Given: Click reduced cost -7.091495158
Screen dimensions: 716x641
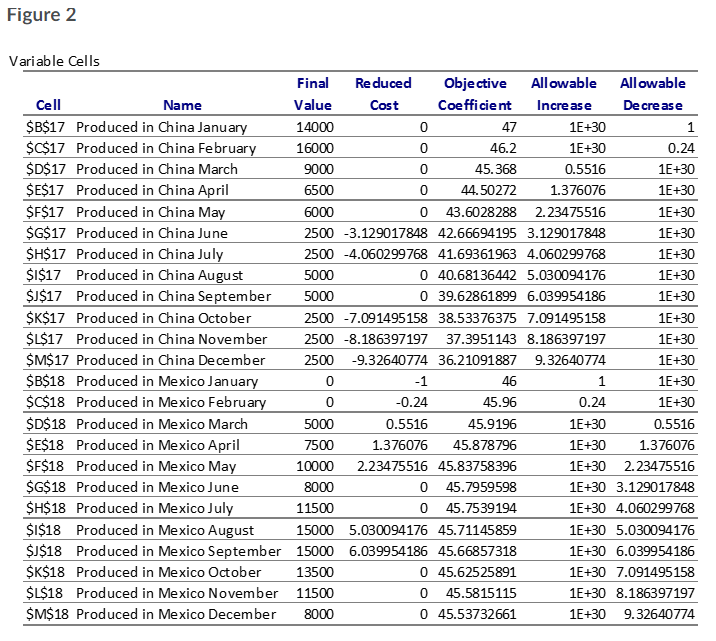Looking at the screenshot, I should coord(386,318).
